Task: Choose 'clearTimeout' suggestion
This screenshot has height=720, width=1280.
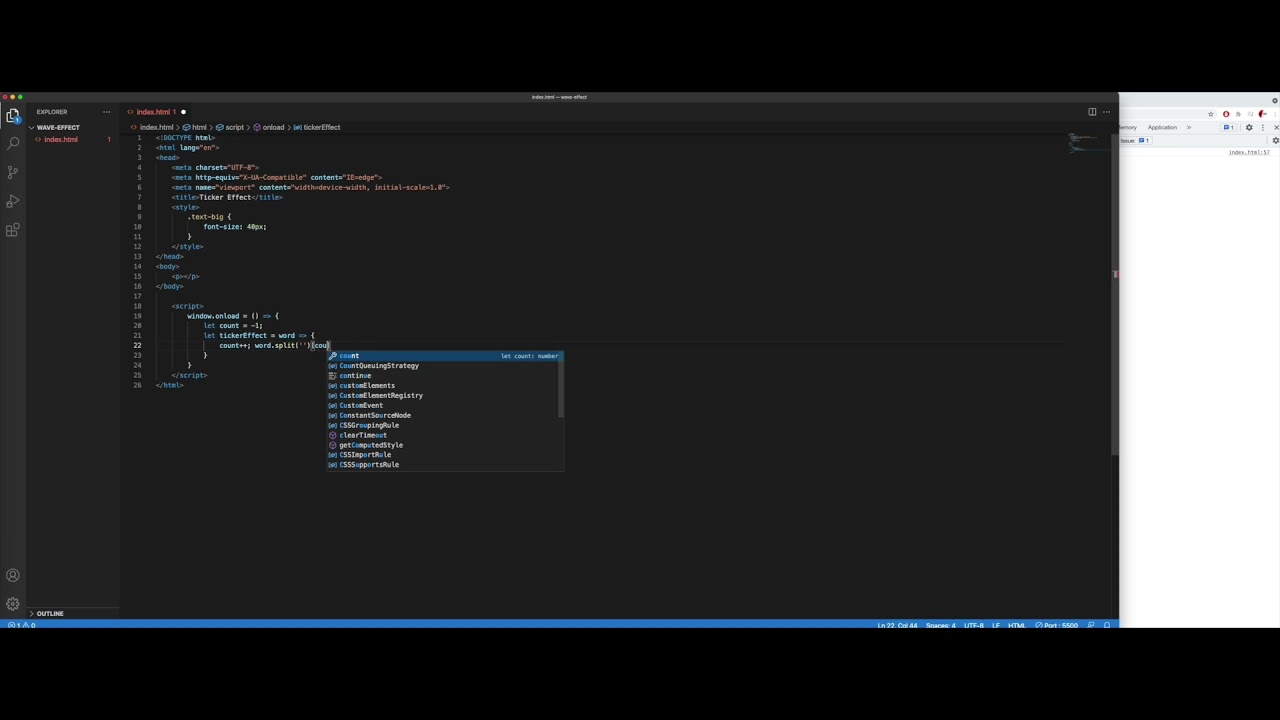Action: pyautogui.click(x=445, y=435)
